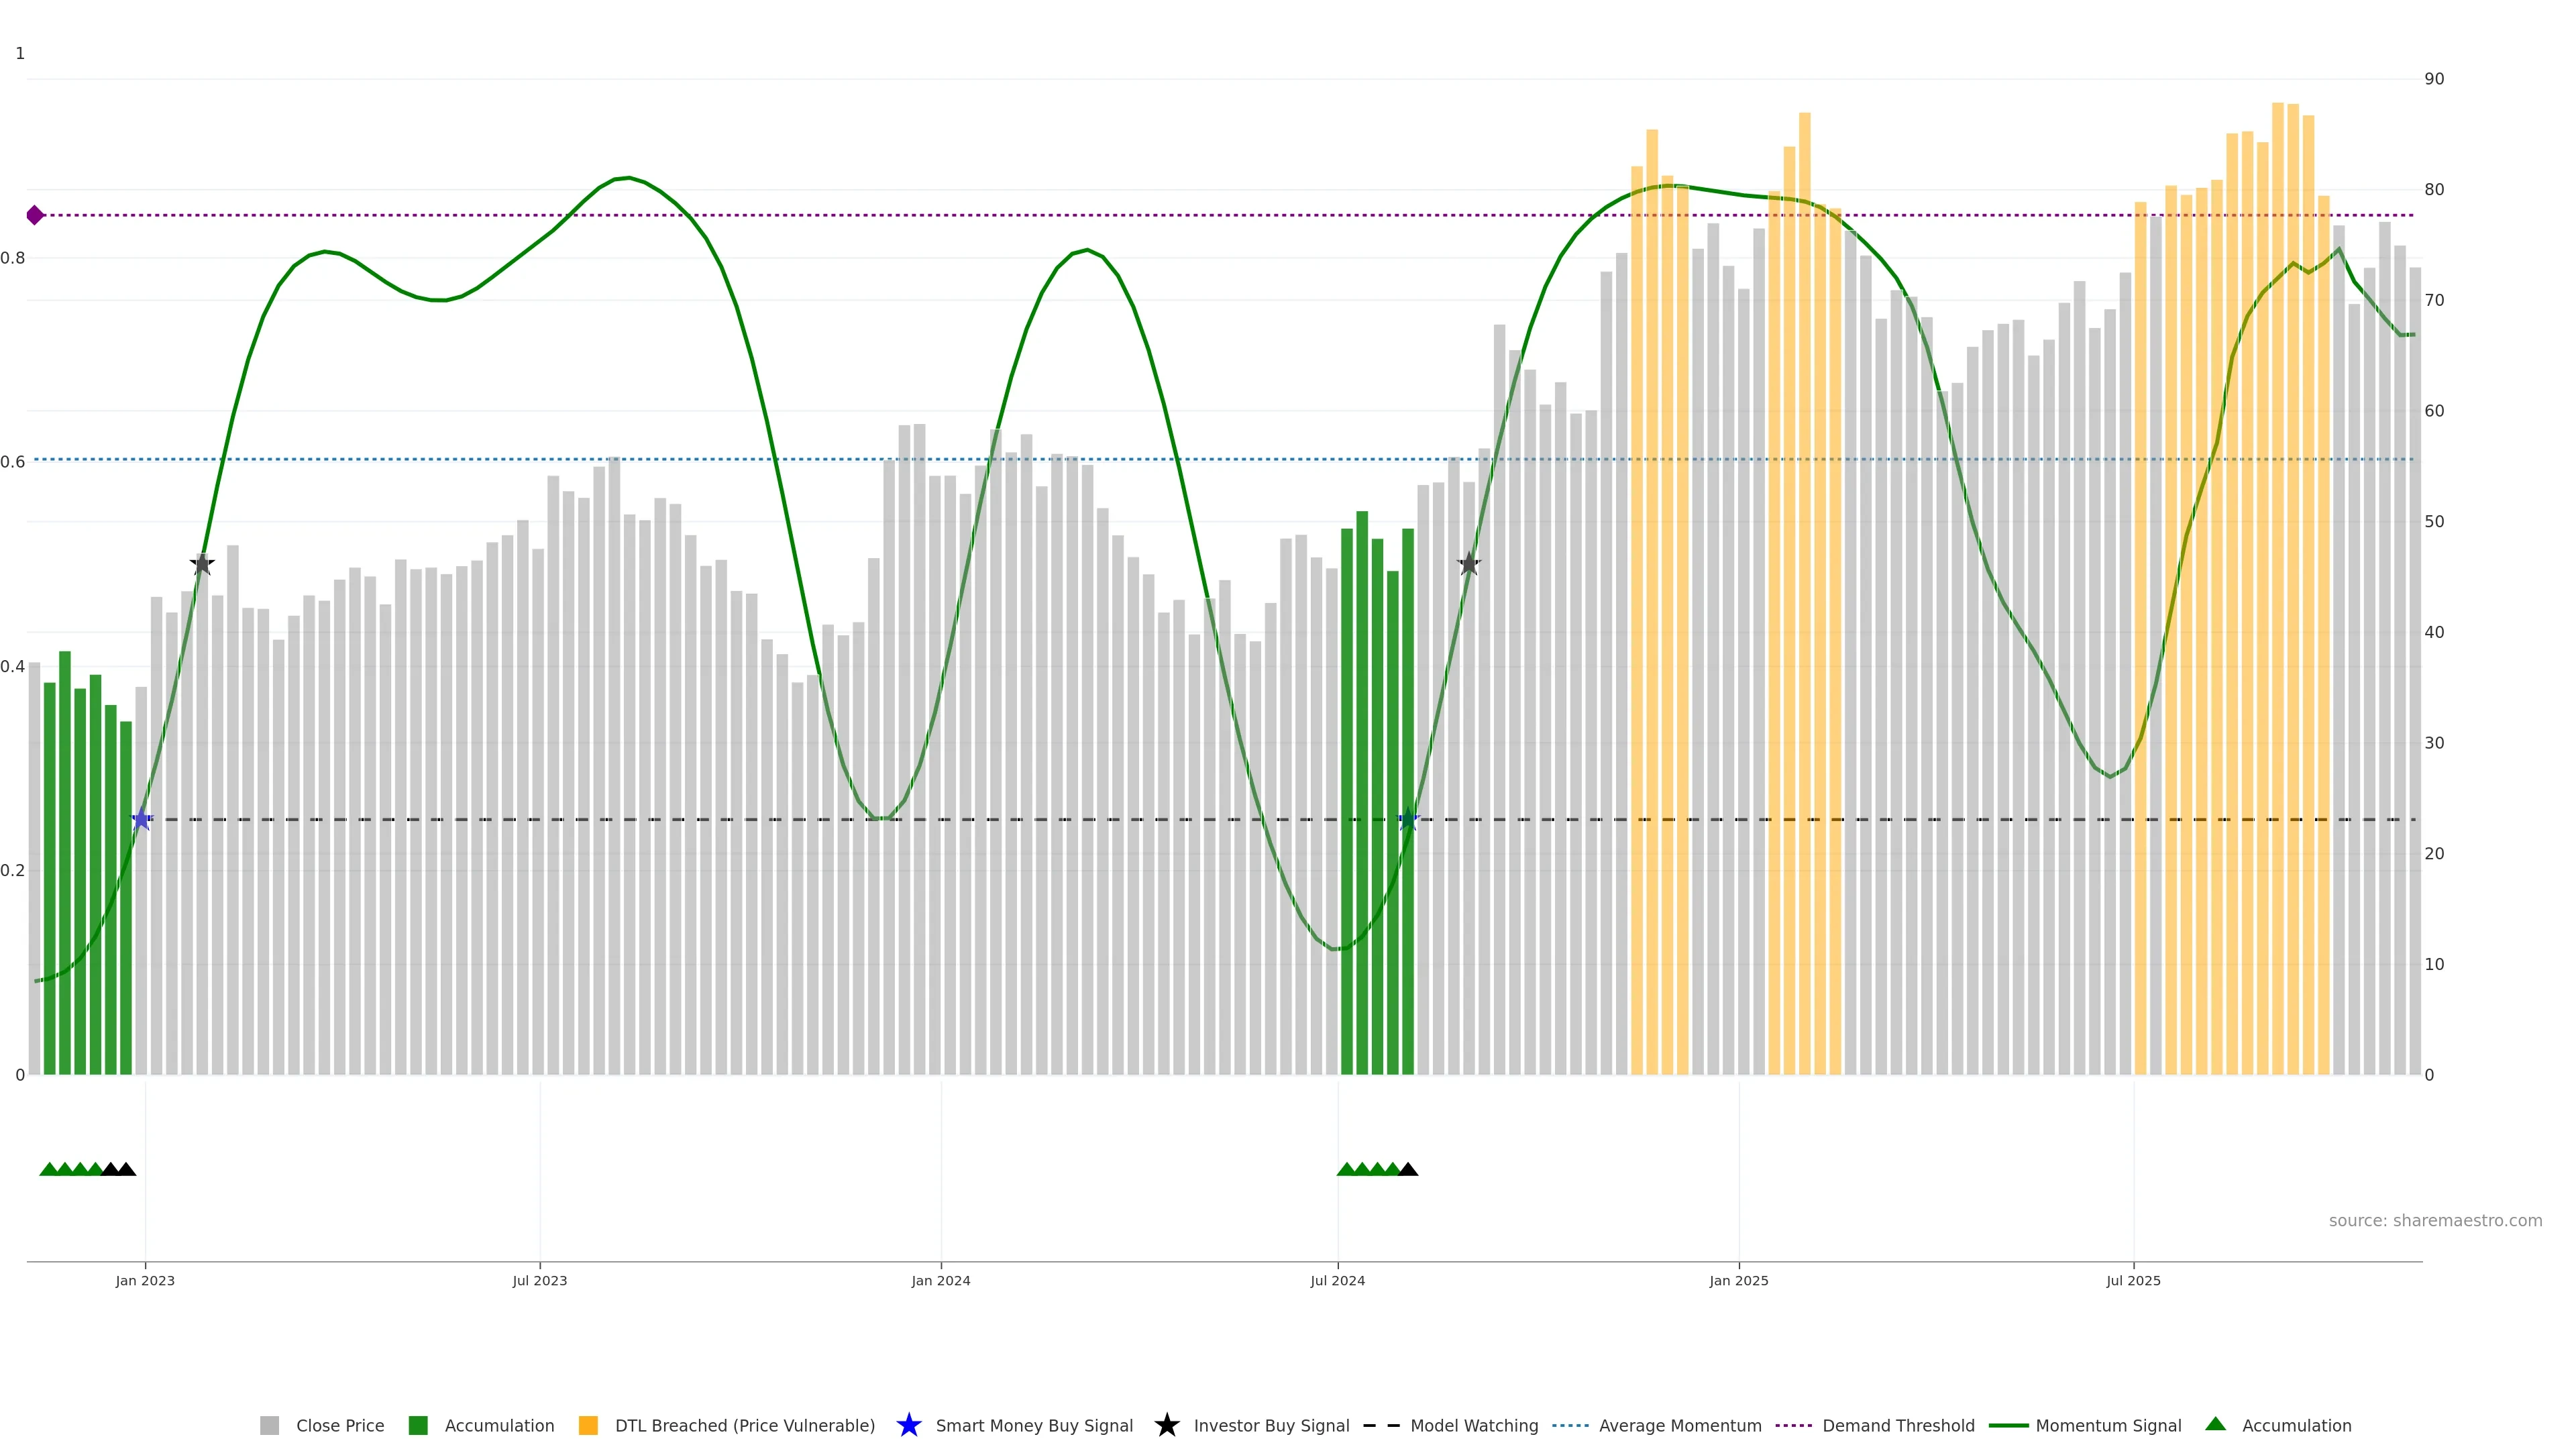Image resolution: width=2576 pixels, height=1449 pixels.
Task: Click the Jan 2025 x-axis tick label
Action: click(1738, 1281)
